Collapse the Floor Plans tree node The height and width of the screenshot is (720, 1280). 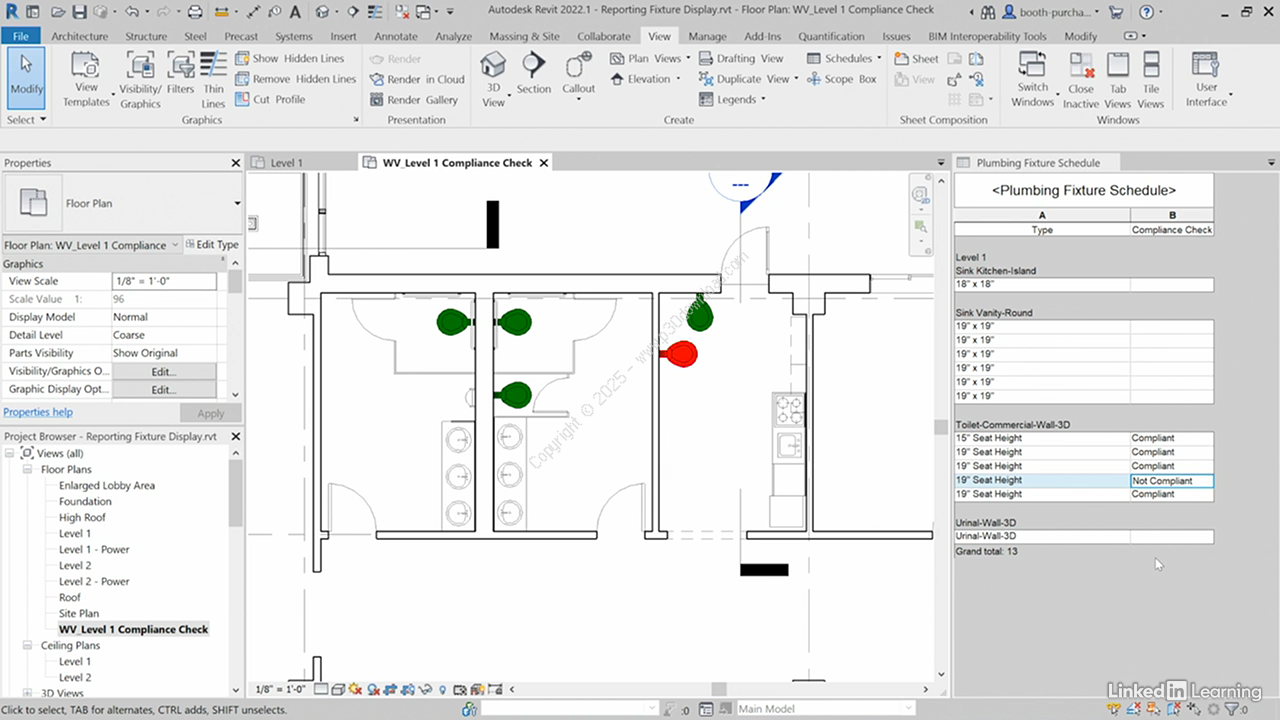(30, 469)
